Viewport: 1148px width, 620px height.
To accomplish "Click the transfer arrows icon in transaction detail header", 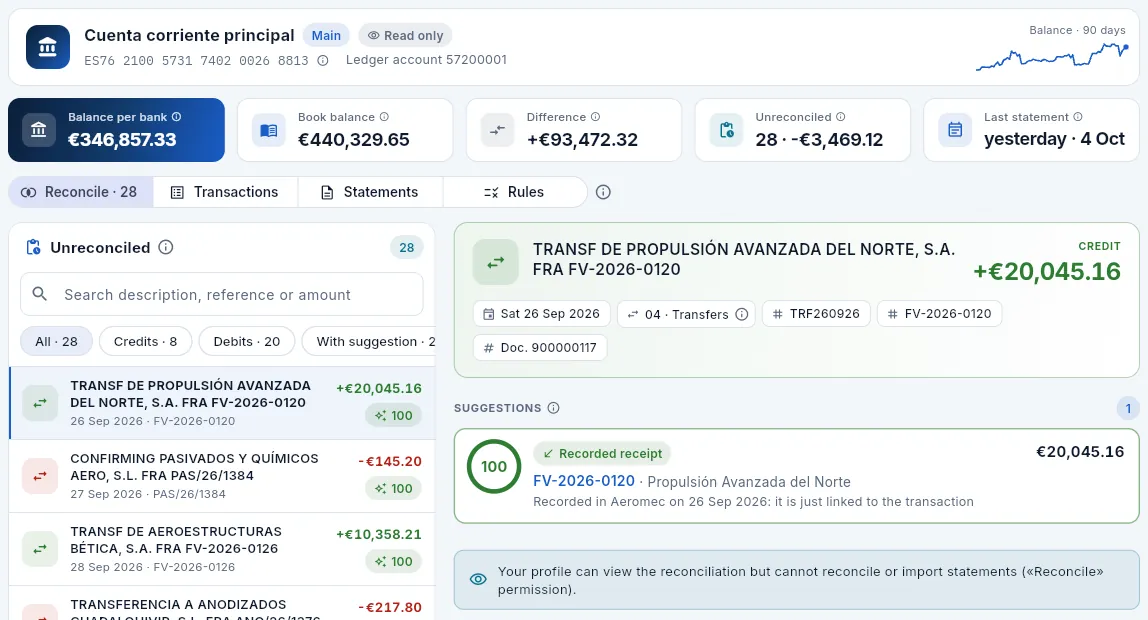I will pyautogui.click(x=496, y=261).
